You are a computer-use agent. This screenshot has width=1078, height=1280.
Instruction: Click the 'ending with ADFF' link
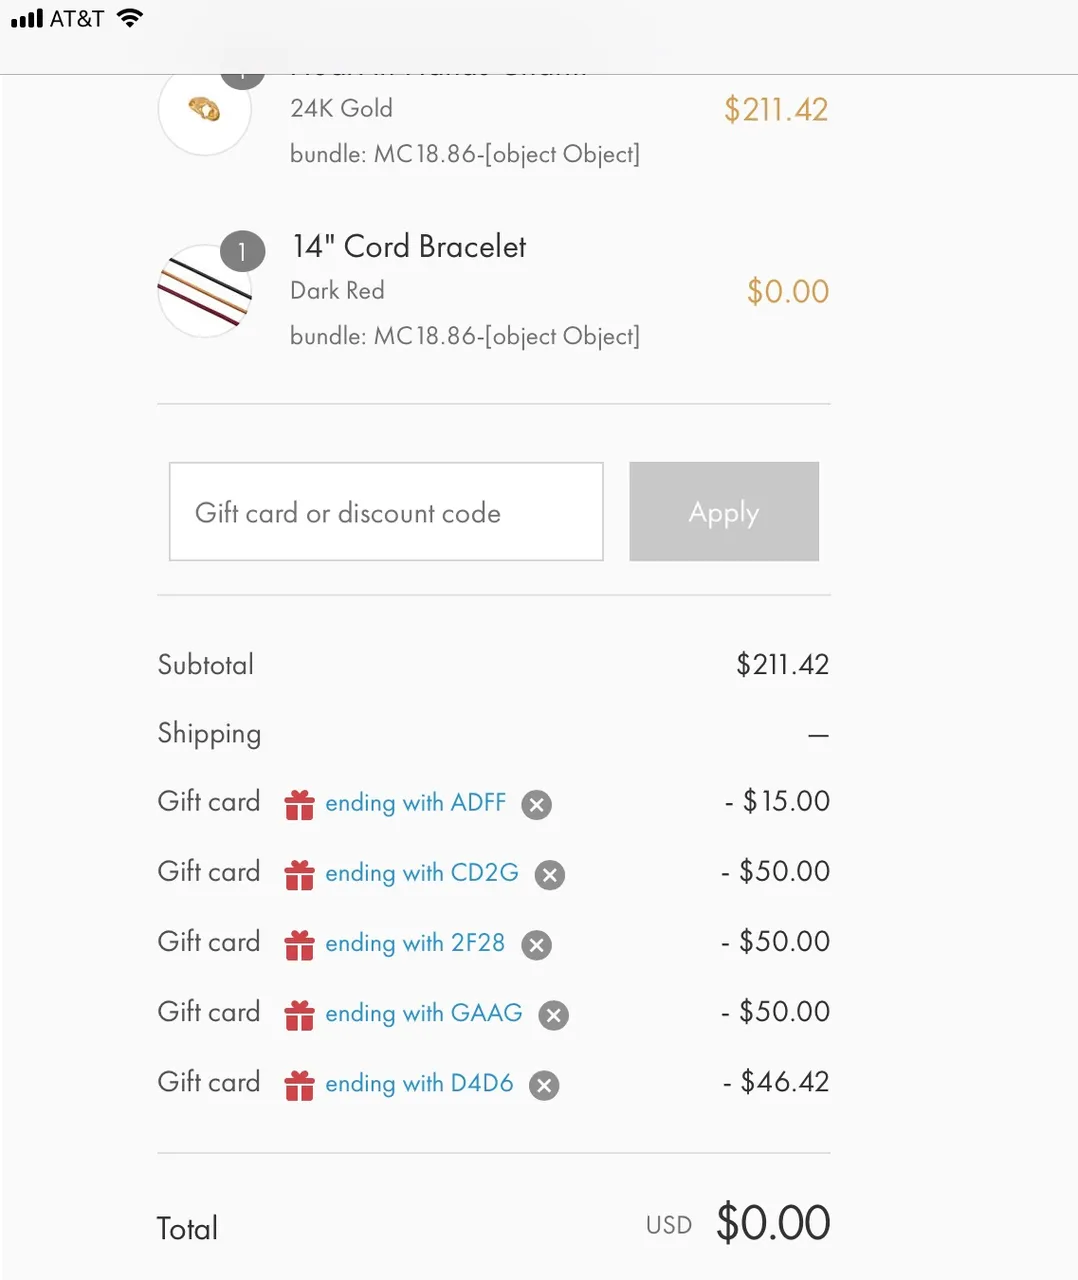(415, 803)
